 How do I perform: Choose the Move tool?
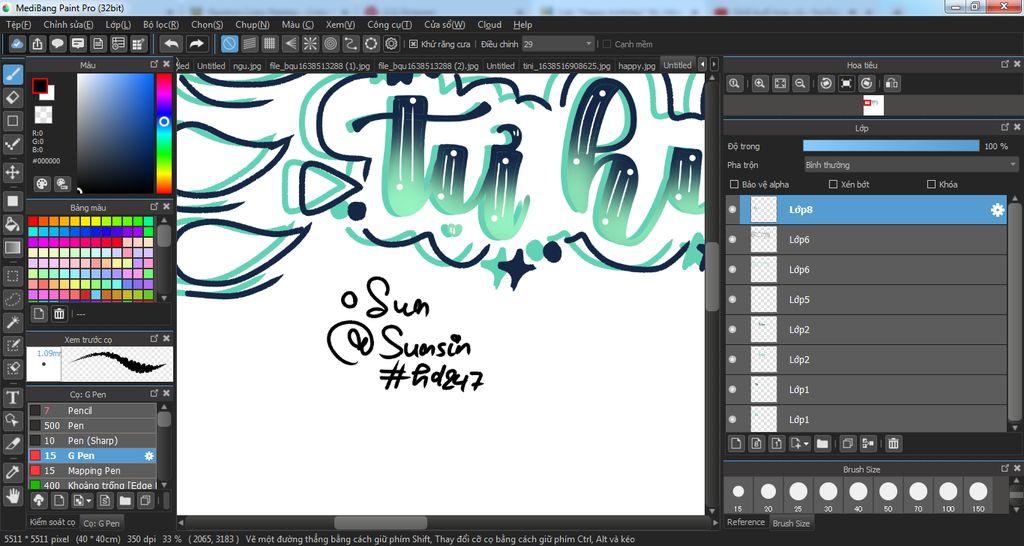(x=12, y=172)
